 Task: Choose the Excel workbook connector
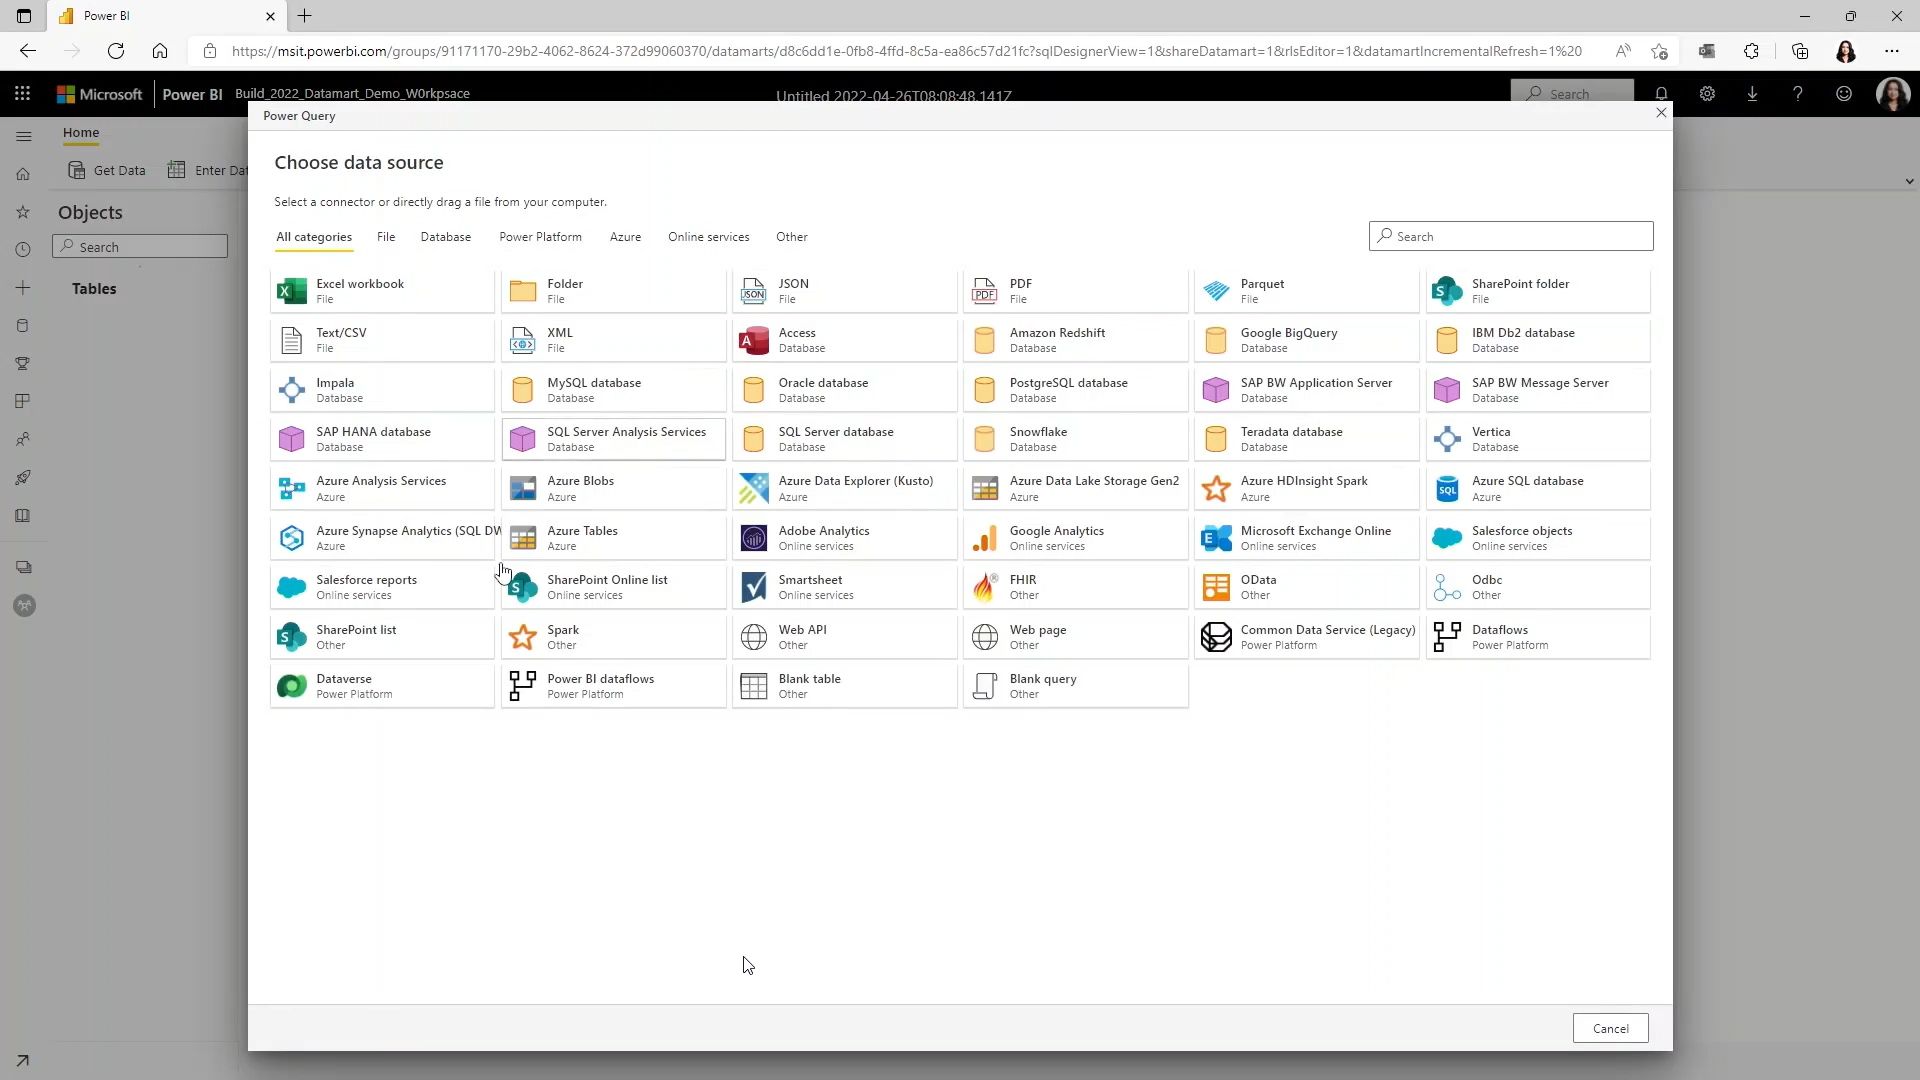(382, 291)
